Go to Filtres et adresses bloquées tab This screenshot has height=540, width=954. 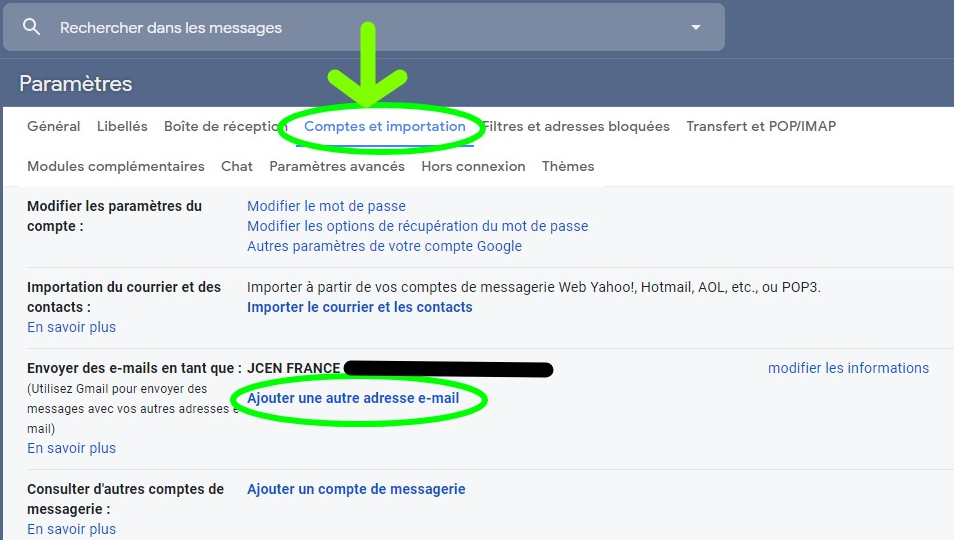(x=576, y=126)
